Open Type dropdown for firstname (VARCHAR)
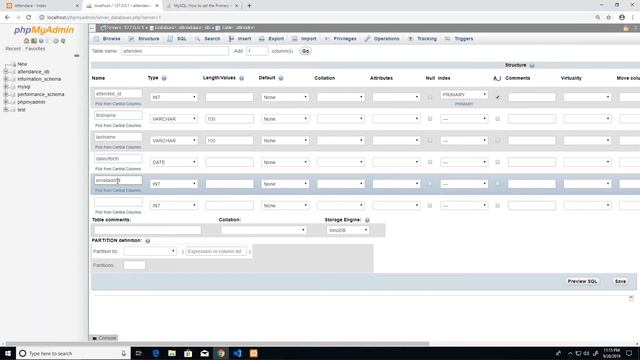Image resolution: width=640 pixels, height=360 pixels. (x=174, y=119)
